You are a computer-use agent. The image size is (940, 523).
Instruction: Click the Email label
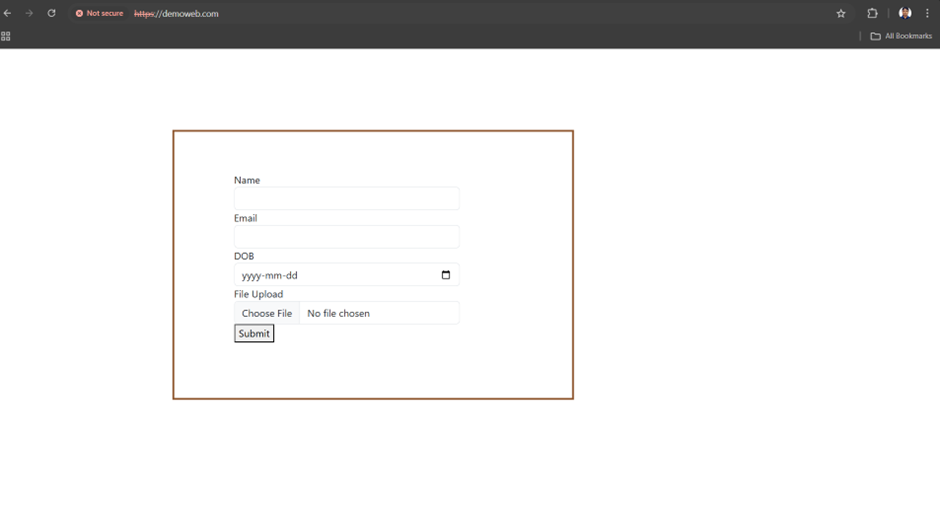point(245,218)
